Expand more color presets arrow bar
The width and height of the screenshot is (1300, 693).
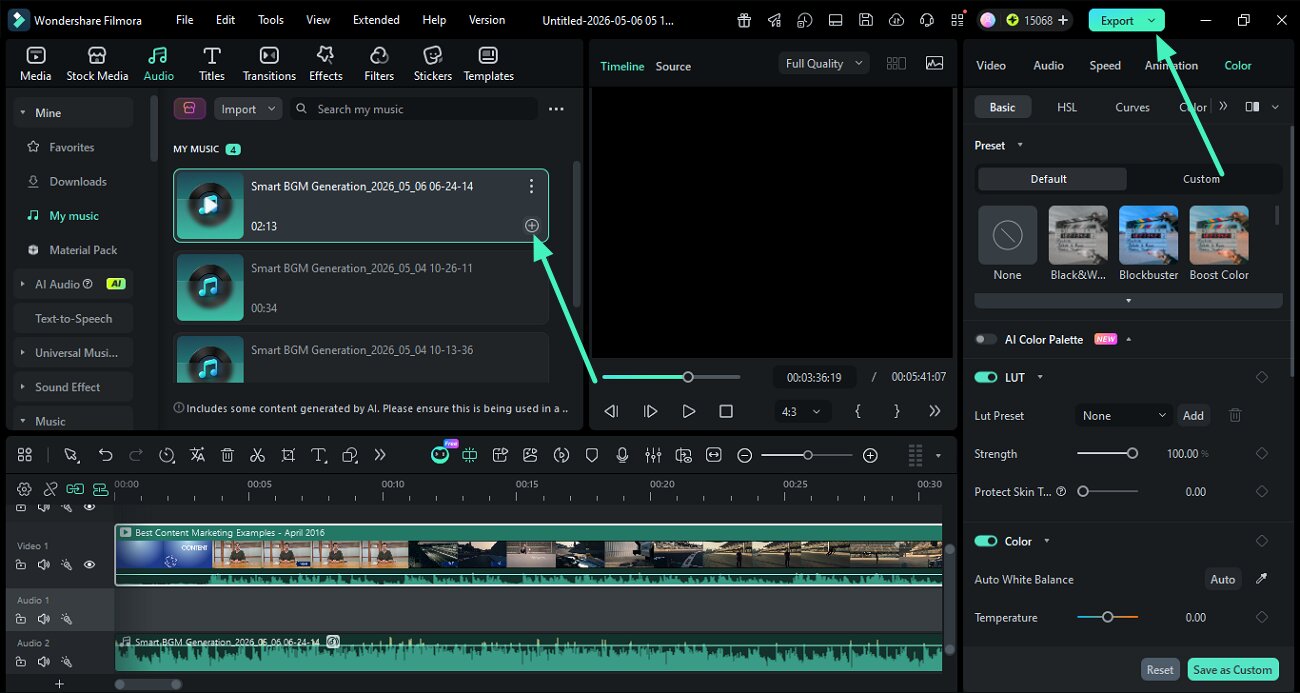(1128, 300)
